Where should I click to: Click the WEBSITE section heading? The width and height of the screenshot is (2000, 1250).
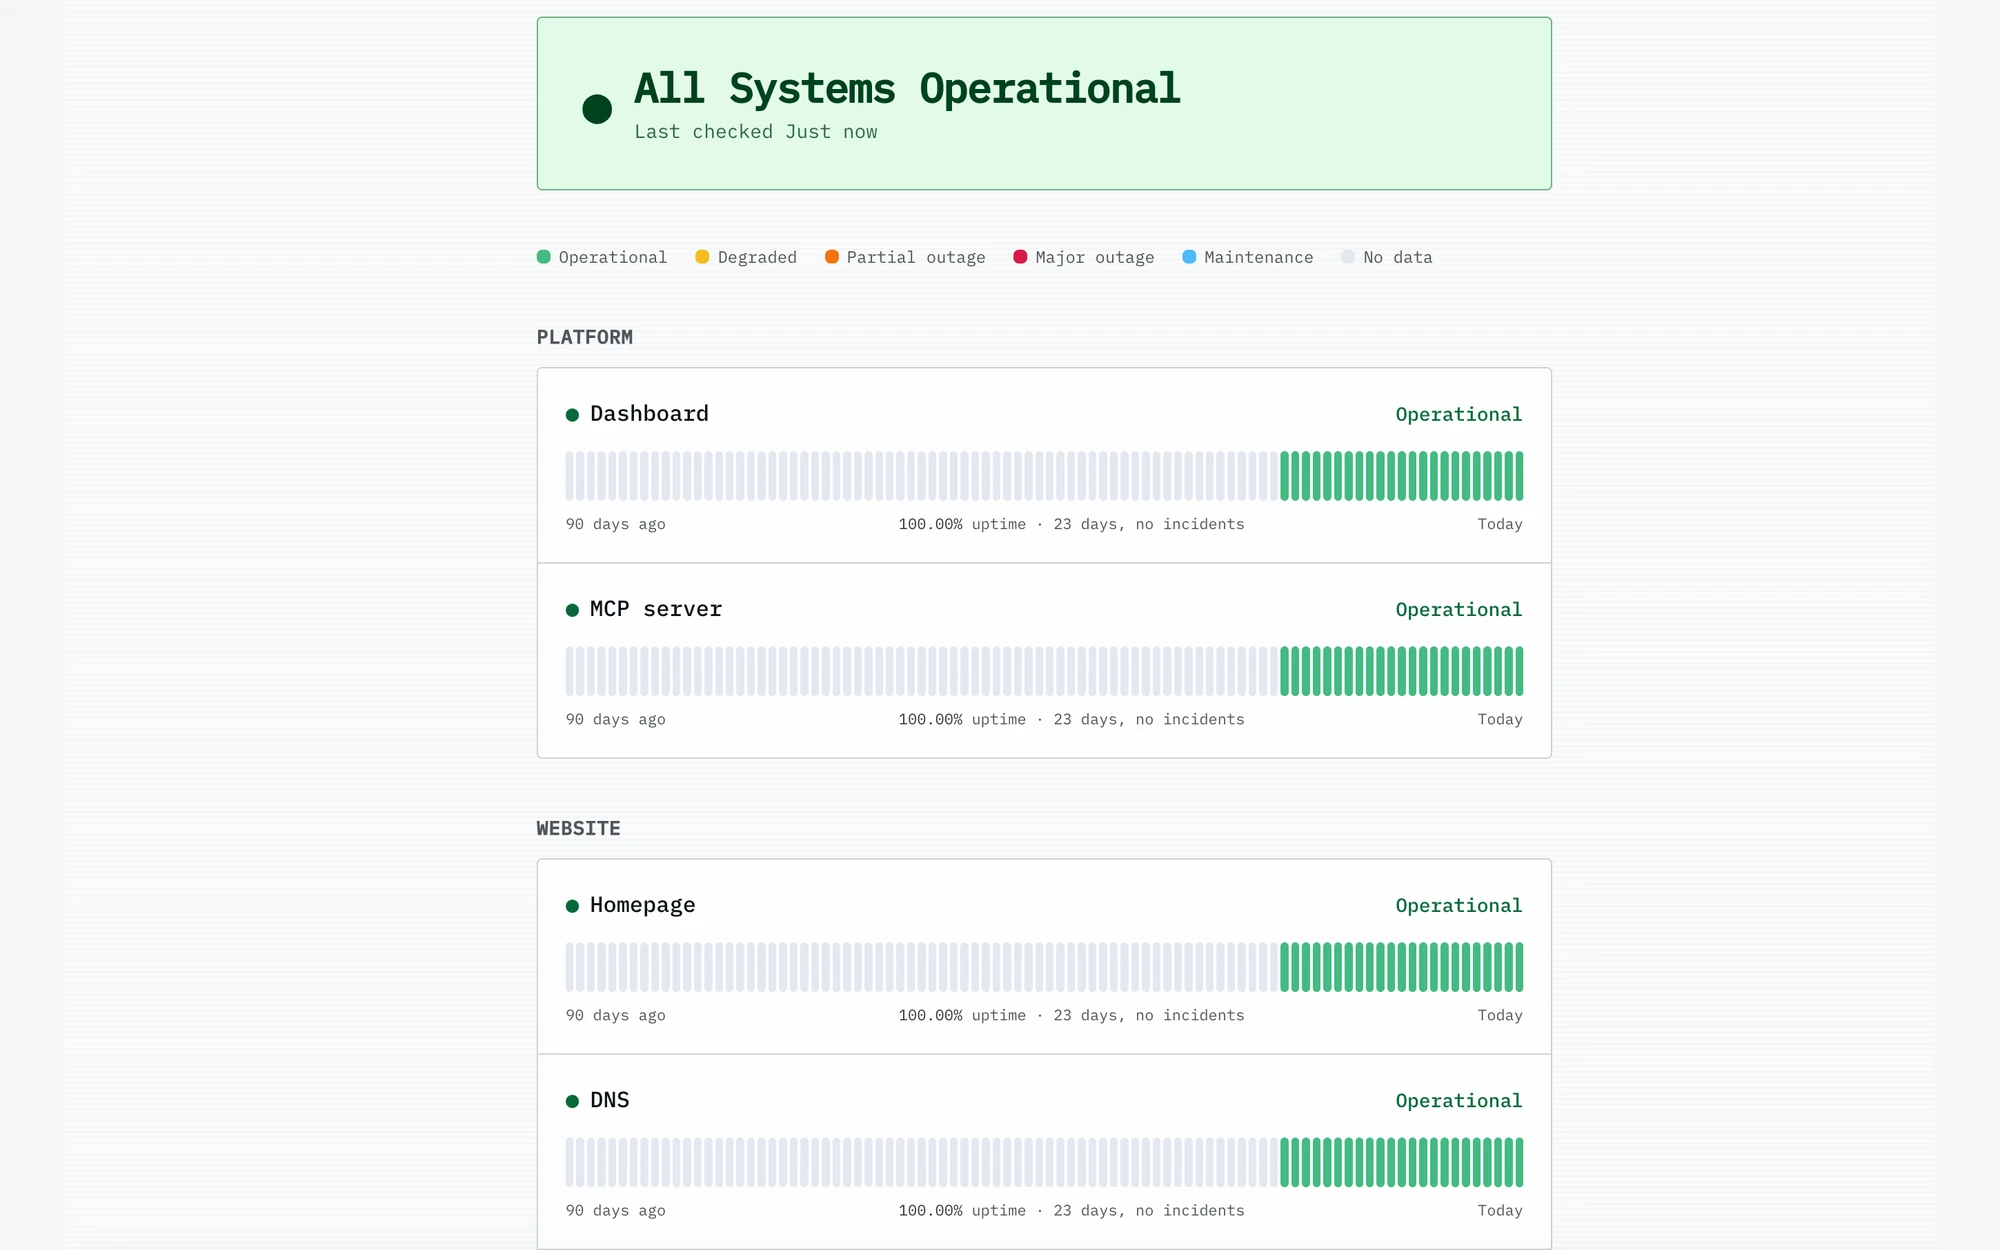pyautogui.click(x=578, y=828)
